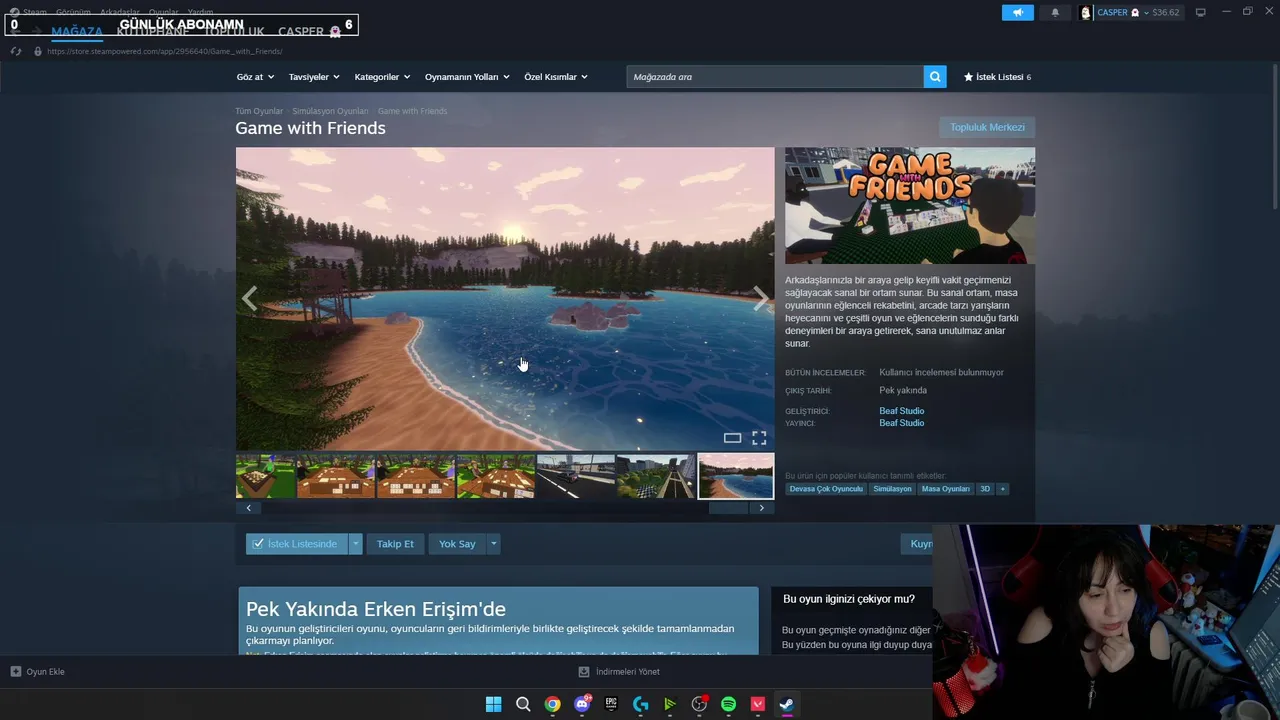
Task: Open Oynamanın Yolları dropdown menu
Action: point(467,77)
